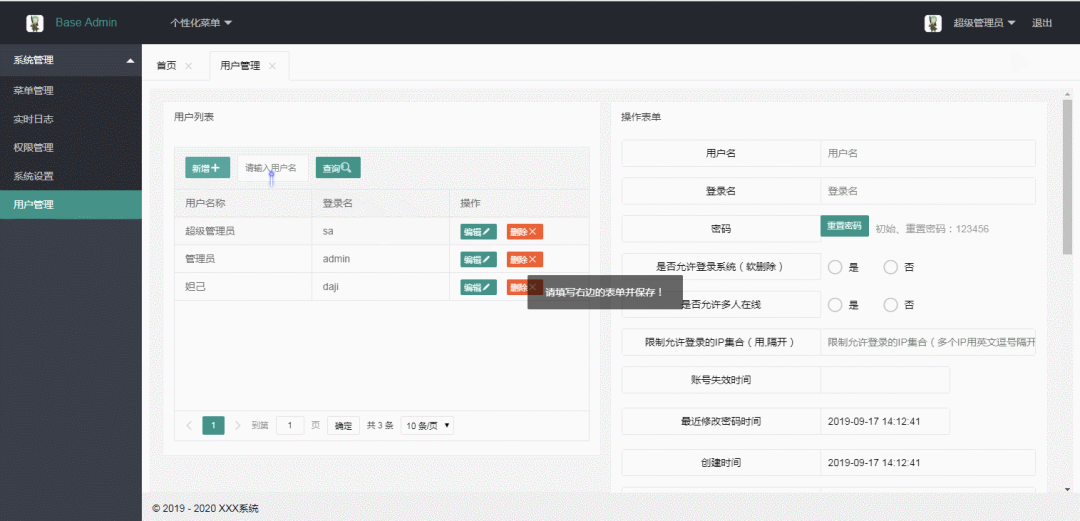Focus the 请输入用户名 search field
This screenshot has width=1080, height=521.
273,167
